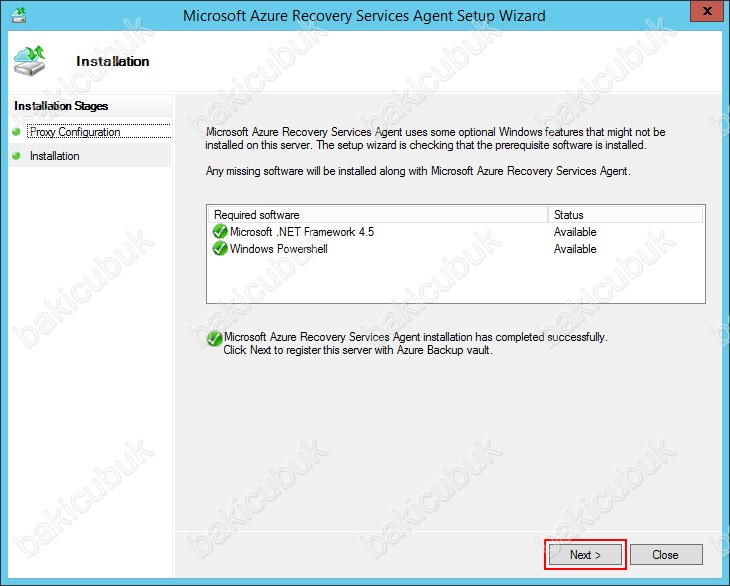Click Available status for .NET Framework 4.5
Viewport: 730px width, 586px height.
coord(575,232)
